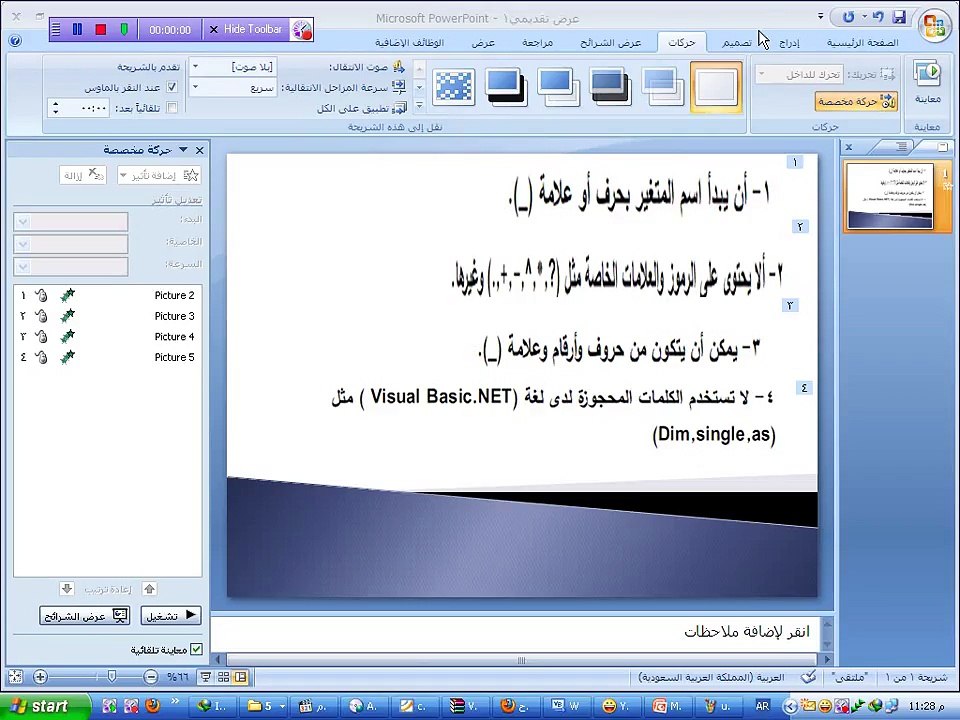The height and width of the screenshot is (720, 960).
Task: Switch to normal view status icon
Action: coord(241,677)
